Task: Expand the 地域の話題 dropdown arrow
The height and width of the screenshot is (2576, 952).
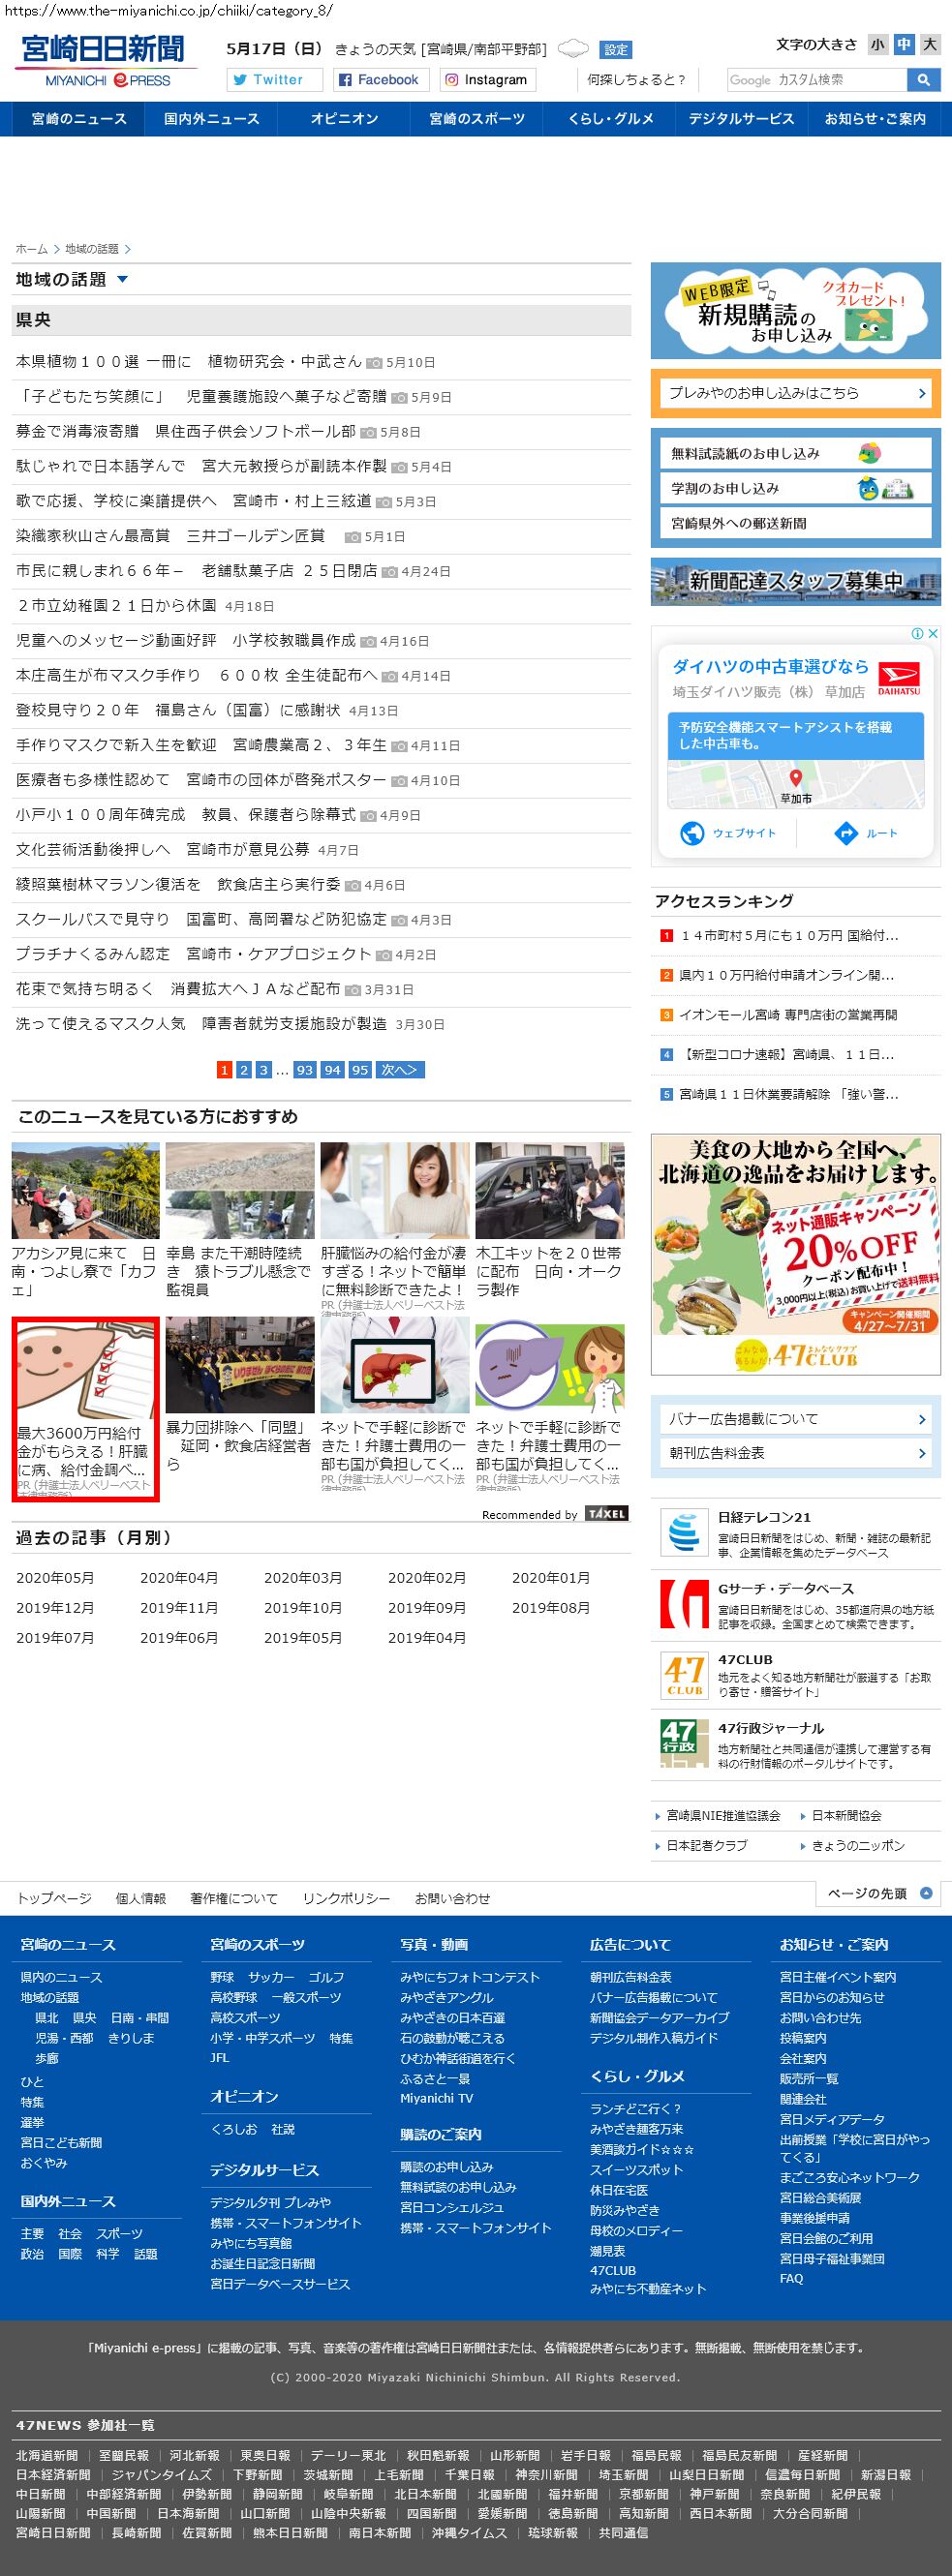Action: coord(122,280)
